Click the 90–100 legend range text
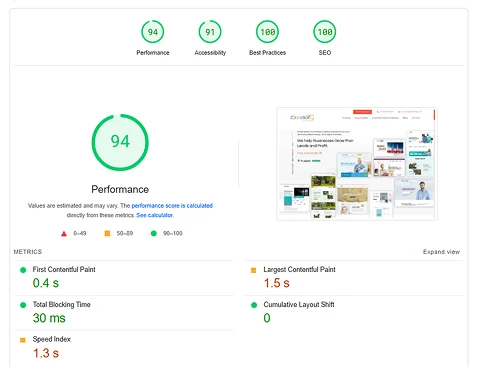The width and height of the screenshot is (480, 367). [x=173, y=233]
